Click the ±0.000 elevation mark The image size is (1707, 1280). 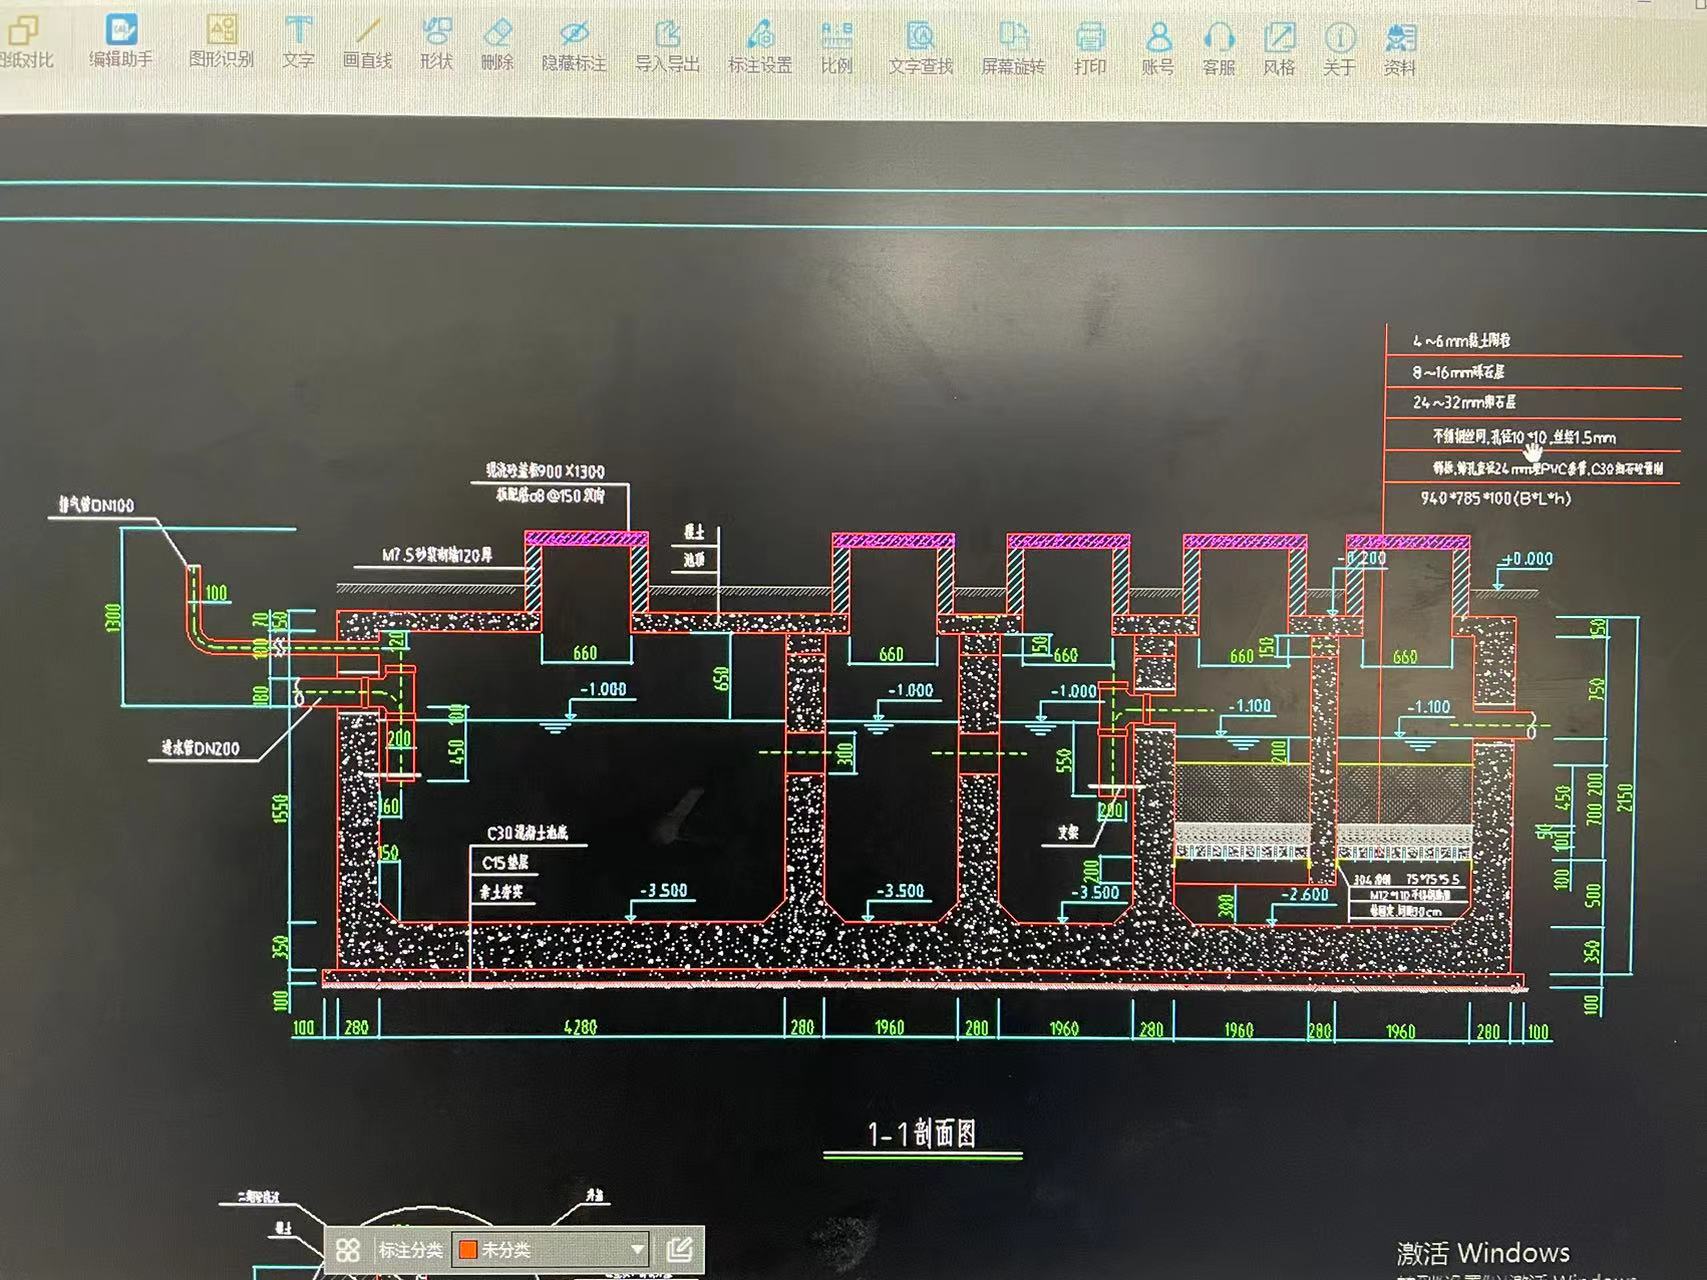pyautogui.click(x=1527, y=560)
